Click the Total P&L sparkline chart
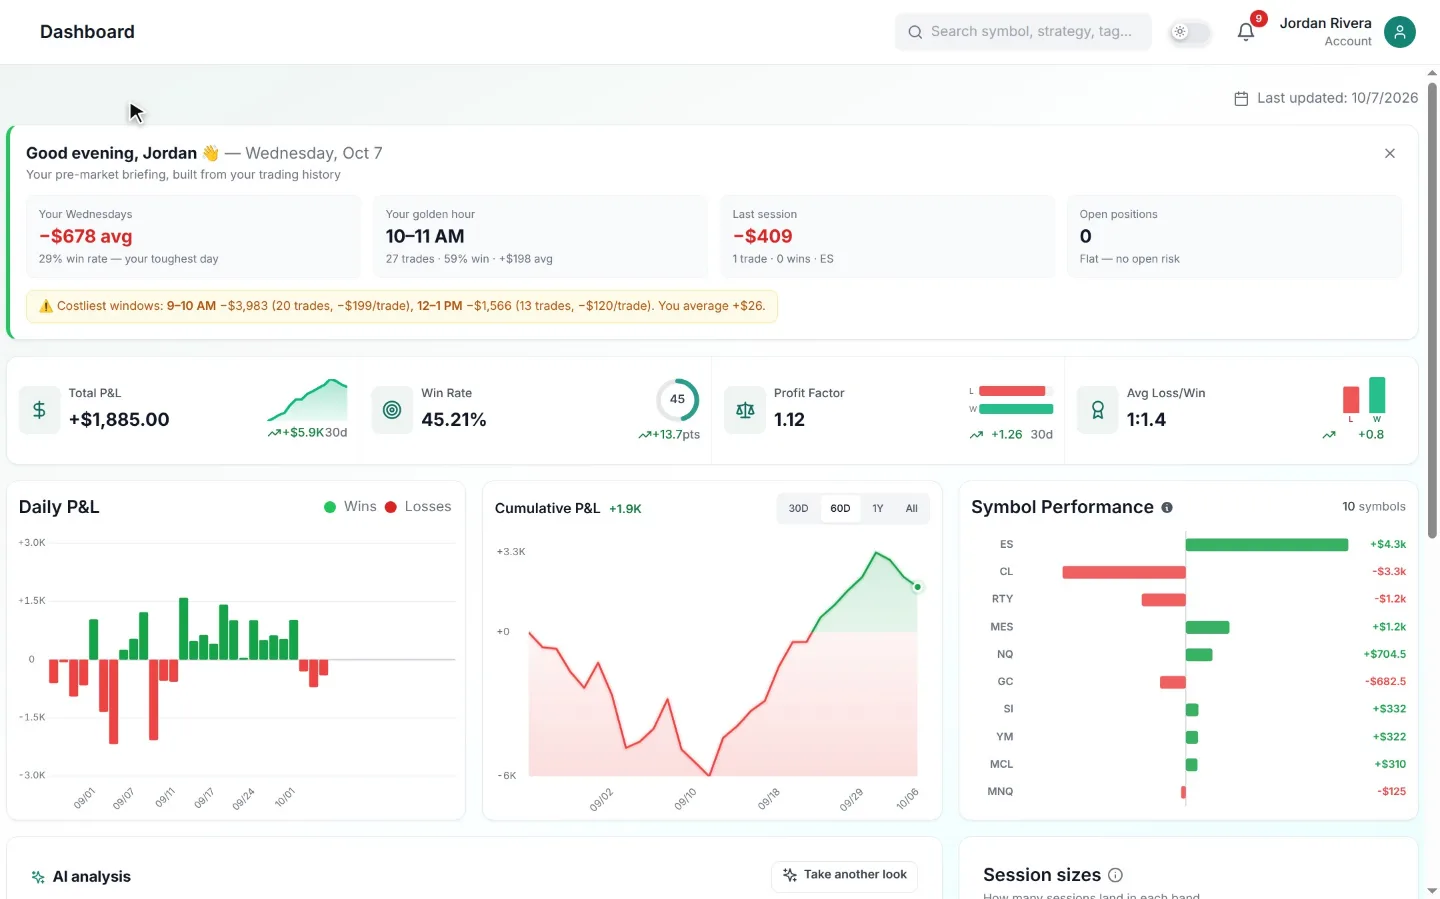The width and height of the screenshot is (1440, 899). 307,400
